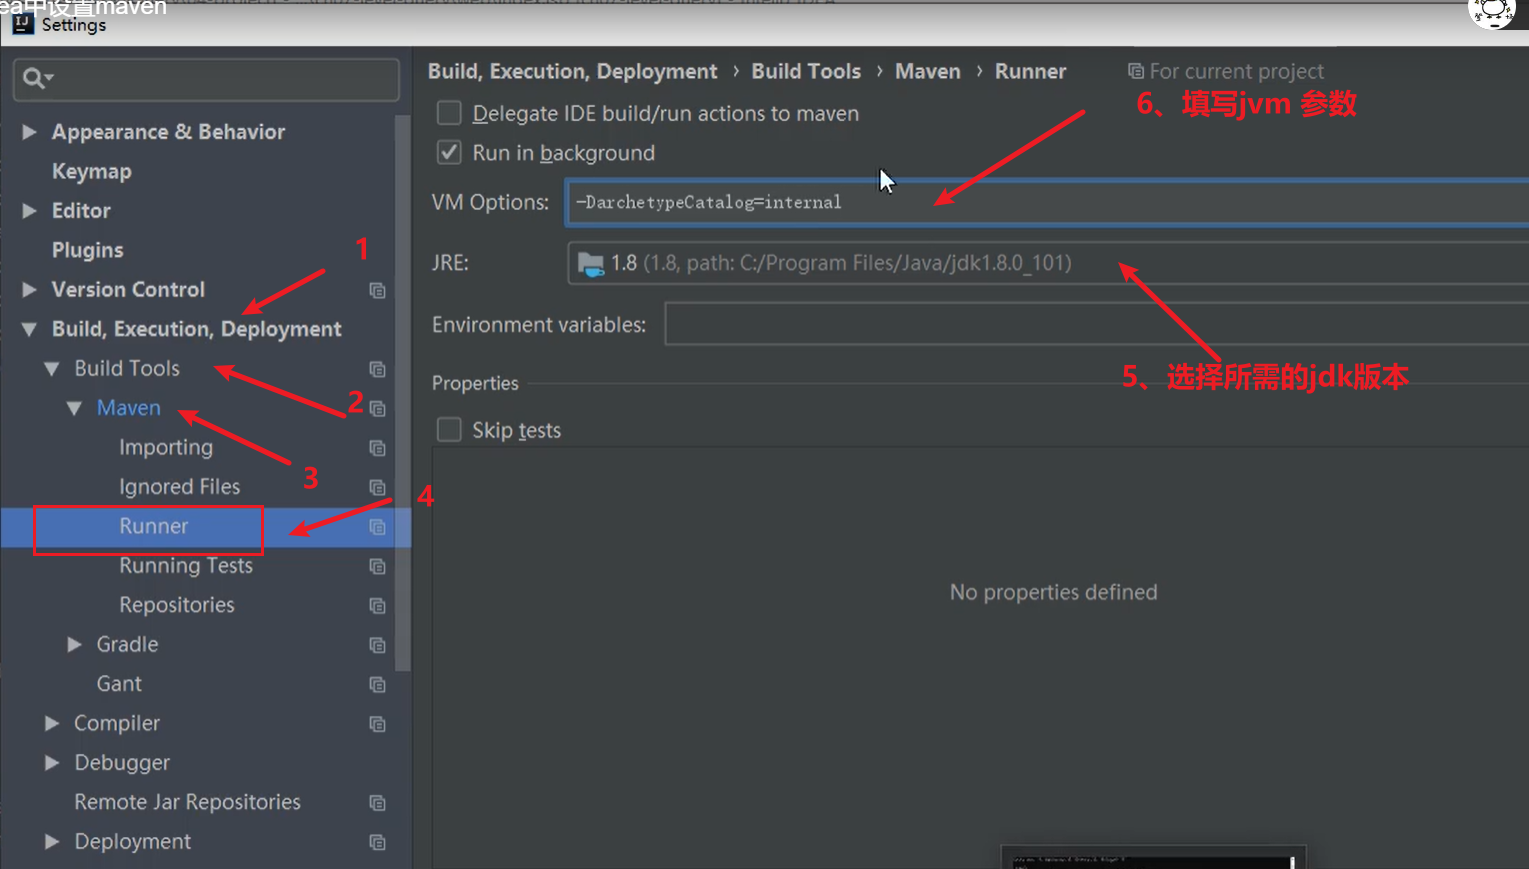Uncheck the Run in background checkbox
1529x869 pixels.
(449, 153)
